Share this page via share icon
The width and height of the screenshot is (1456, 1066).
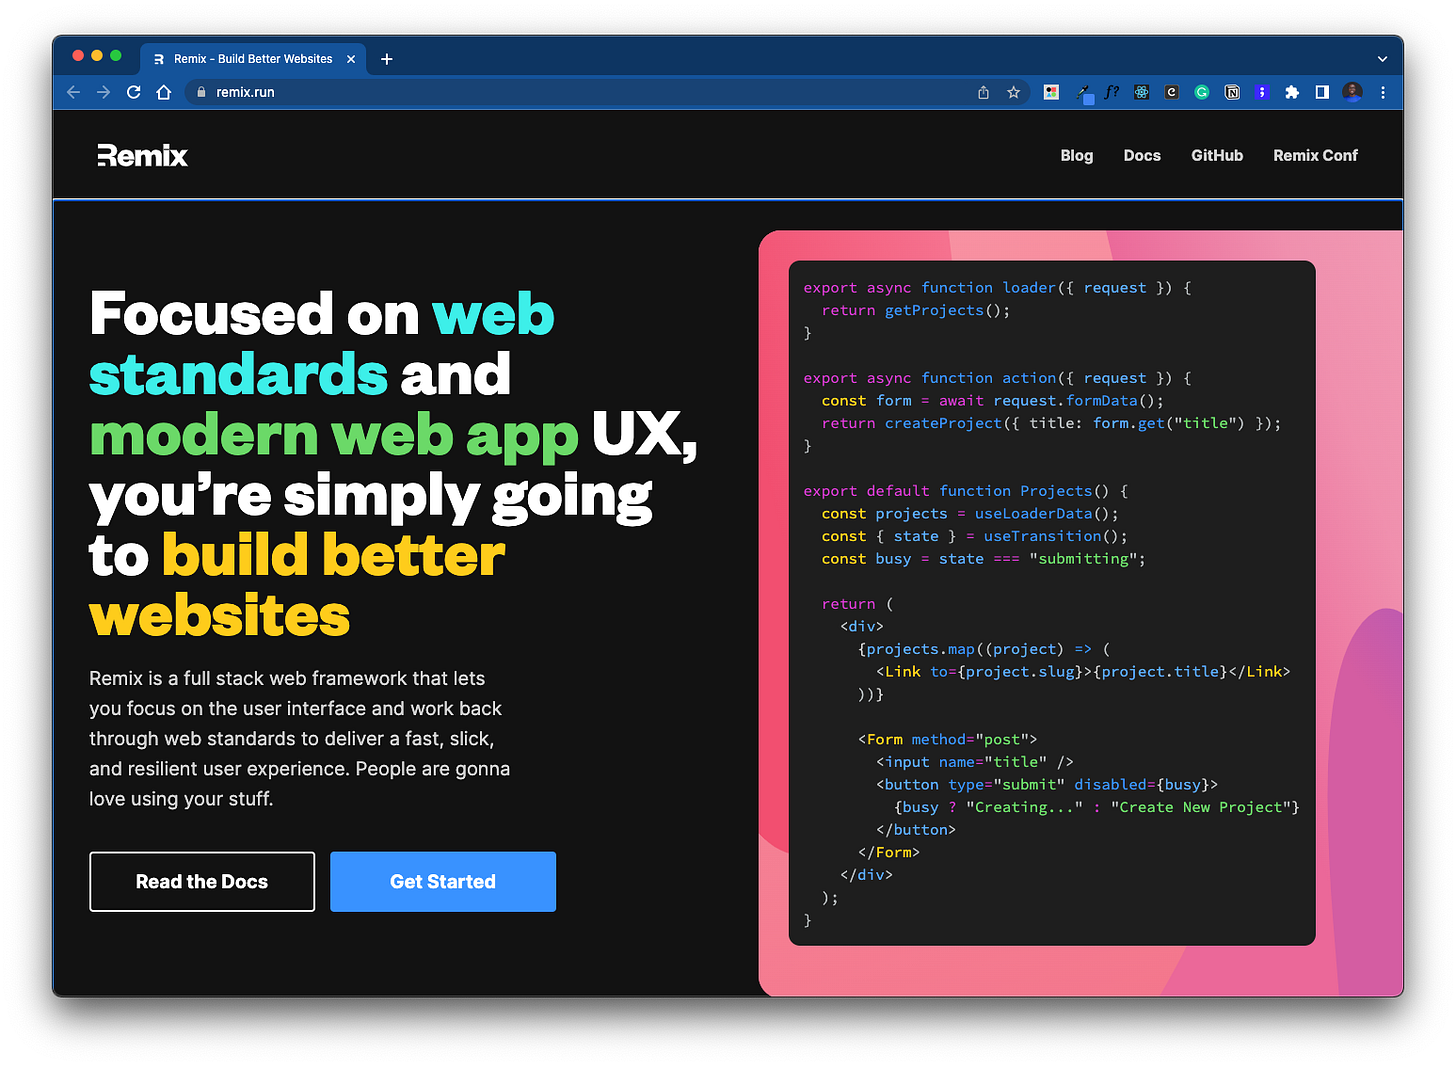coord(983,92)
